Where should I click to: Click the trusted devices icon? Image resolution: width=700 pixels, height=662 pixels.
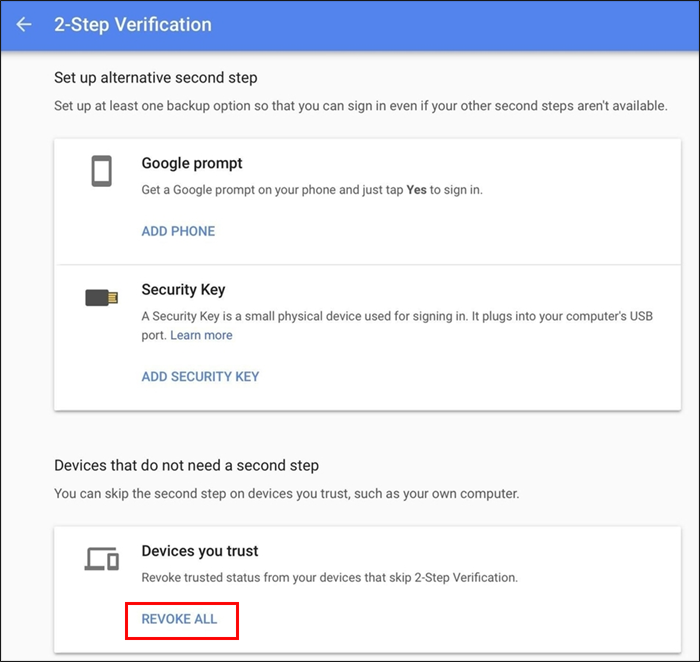(x=101, y=559)
